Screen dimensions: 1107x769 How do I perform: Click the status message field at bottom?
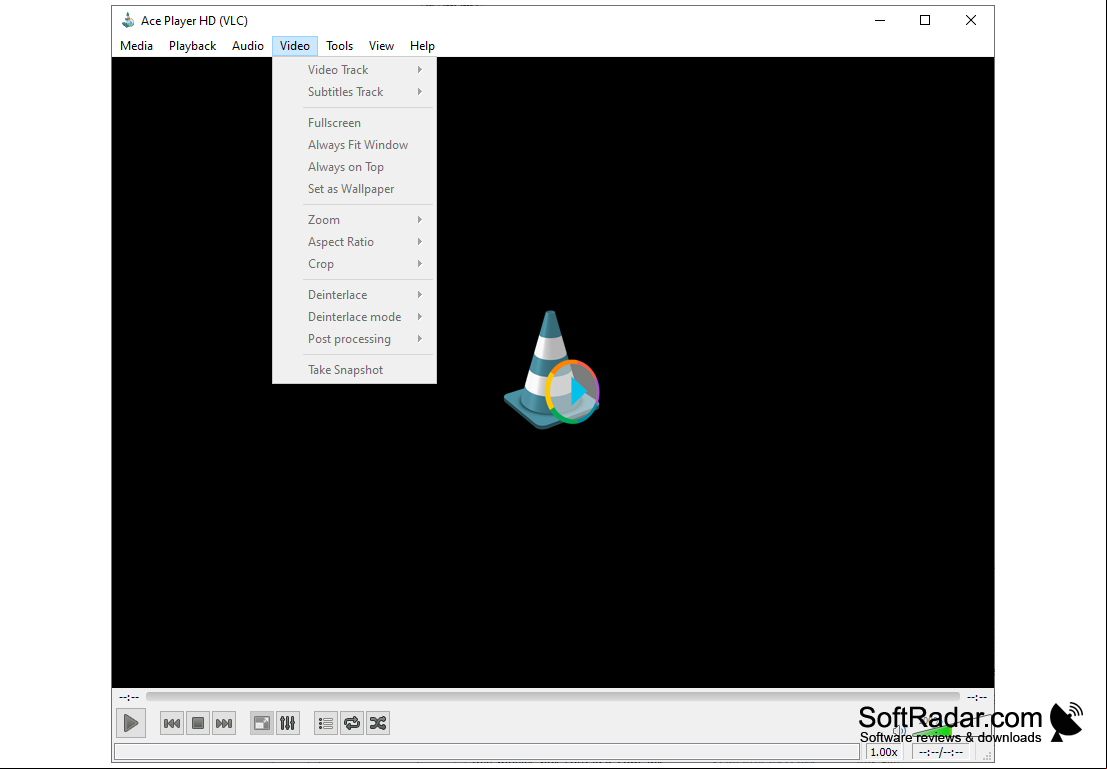(x=487, y=752)
